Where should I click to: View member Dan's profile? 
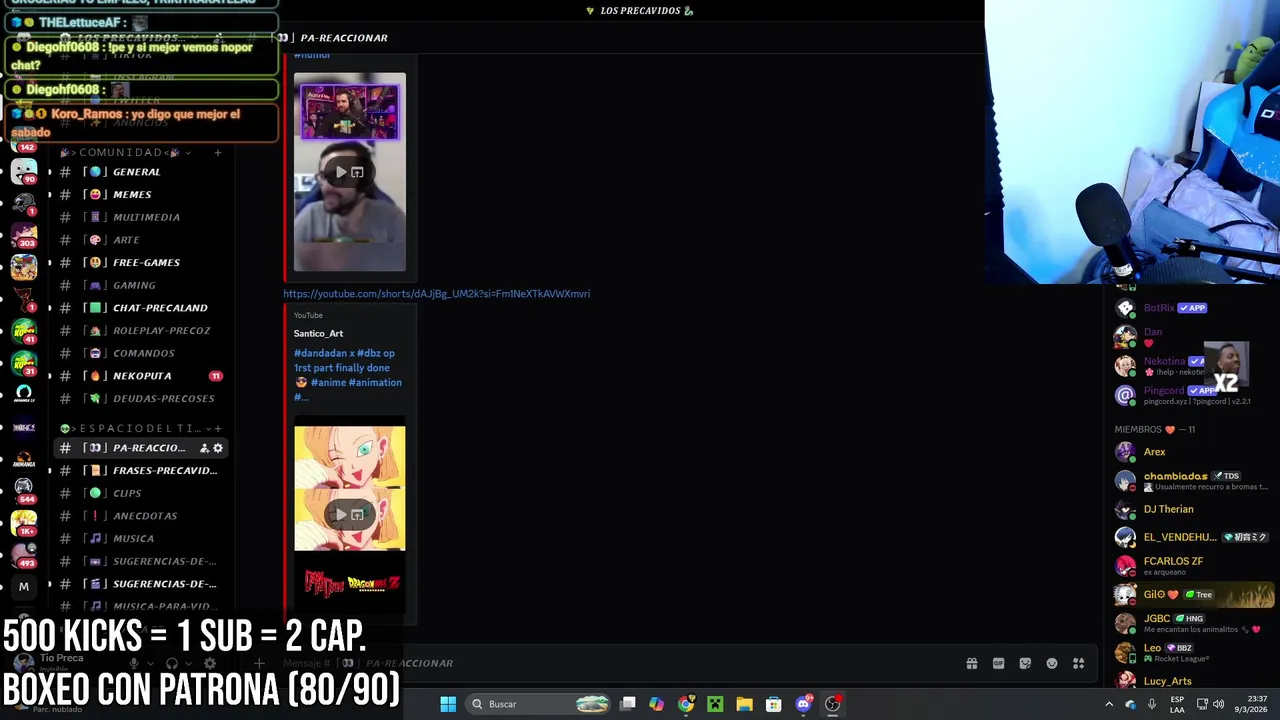pyautogui.click(x=1190, y=336)
